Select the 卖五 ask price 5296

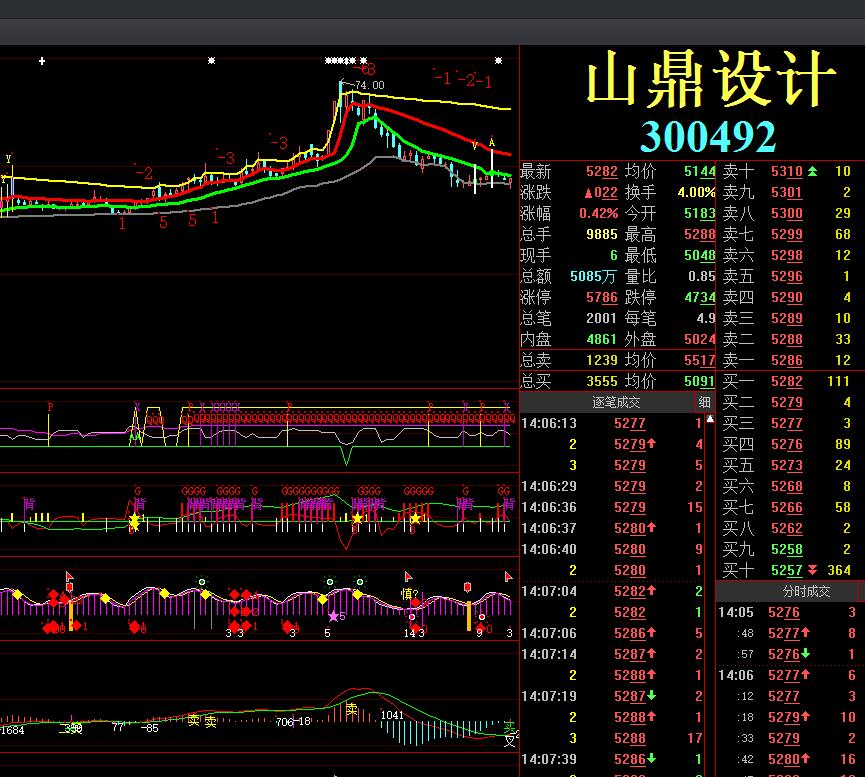787,276
